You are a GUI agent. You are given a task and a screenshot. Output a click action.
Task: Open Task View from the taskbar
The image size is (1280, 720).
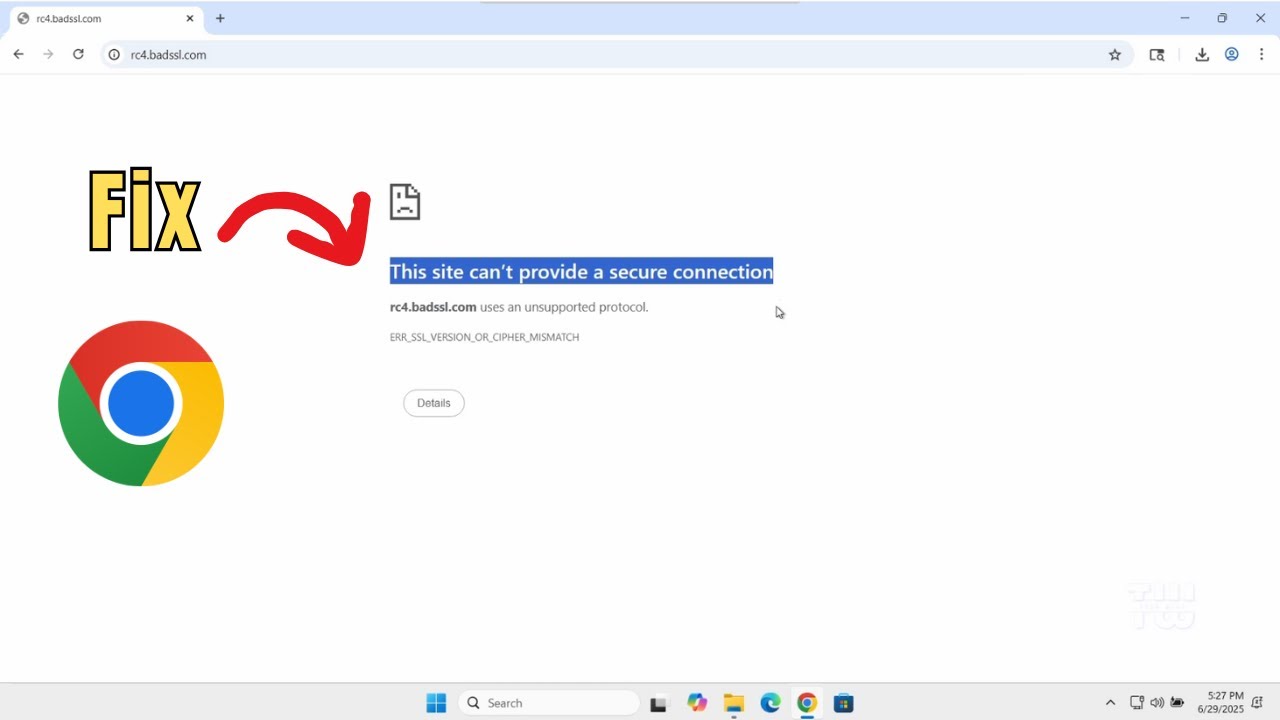[x=658, y=703]
